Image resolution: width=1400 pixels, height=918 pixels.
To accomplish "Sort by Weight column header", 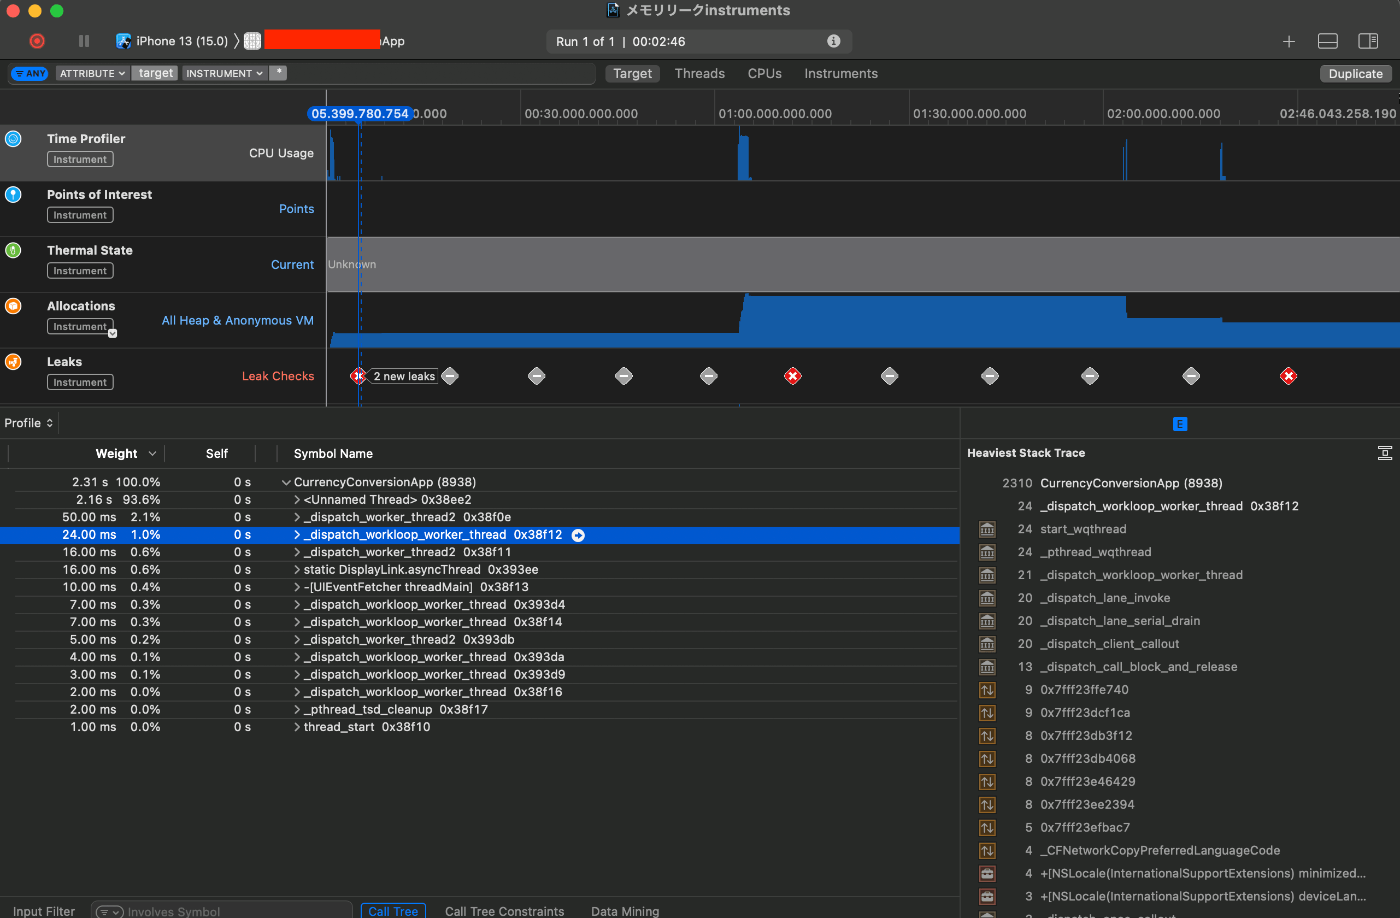I will click(x=117, y=453).
